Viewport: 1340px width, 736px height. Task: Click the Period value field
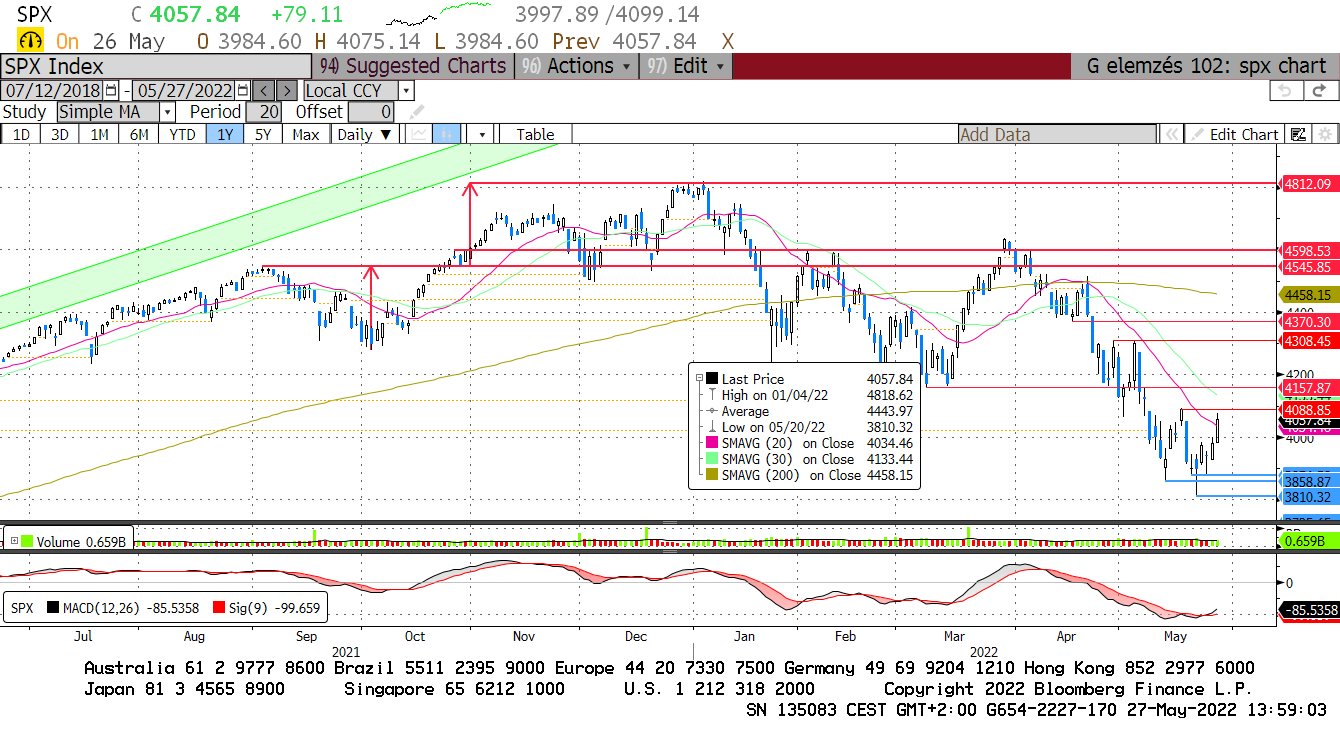pos(265,112)
